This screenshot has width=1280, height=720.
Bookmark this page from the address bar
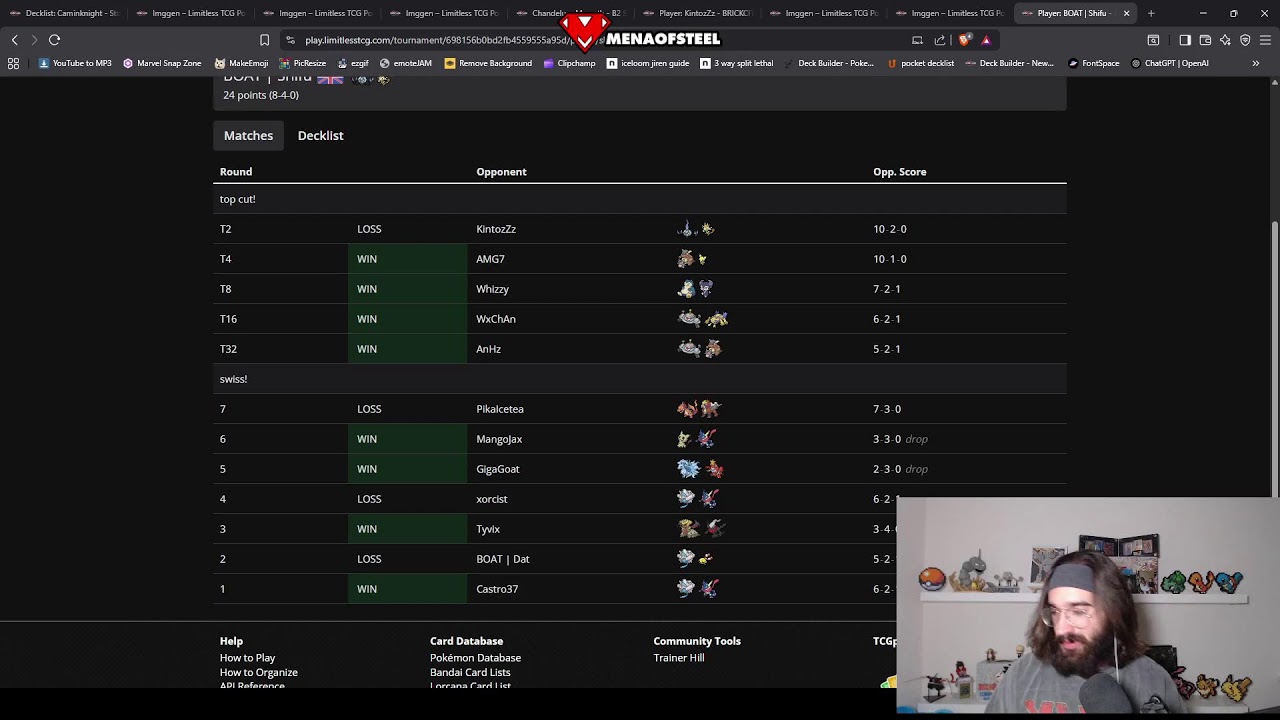click(x=264, y=40)
